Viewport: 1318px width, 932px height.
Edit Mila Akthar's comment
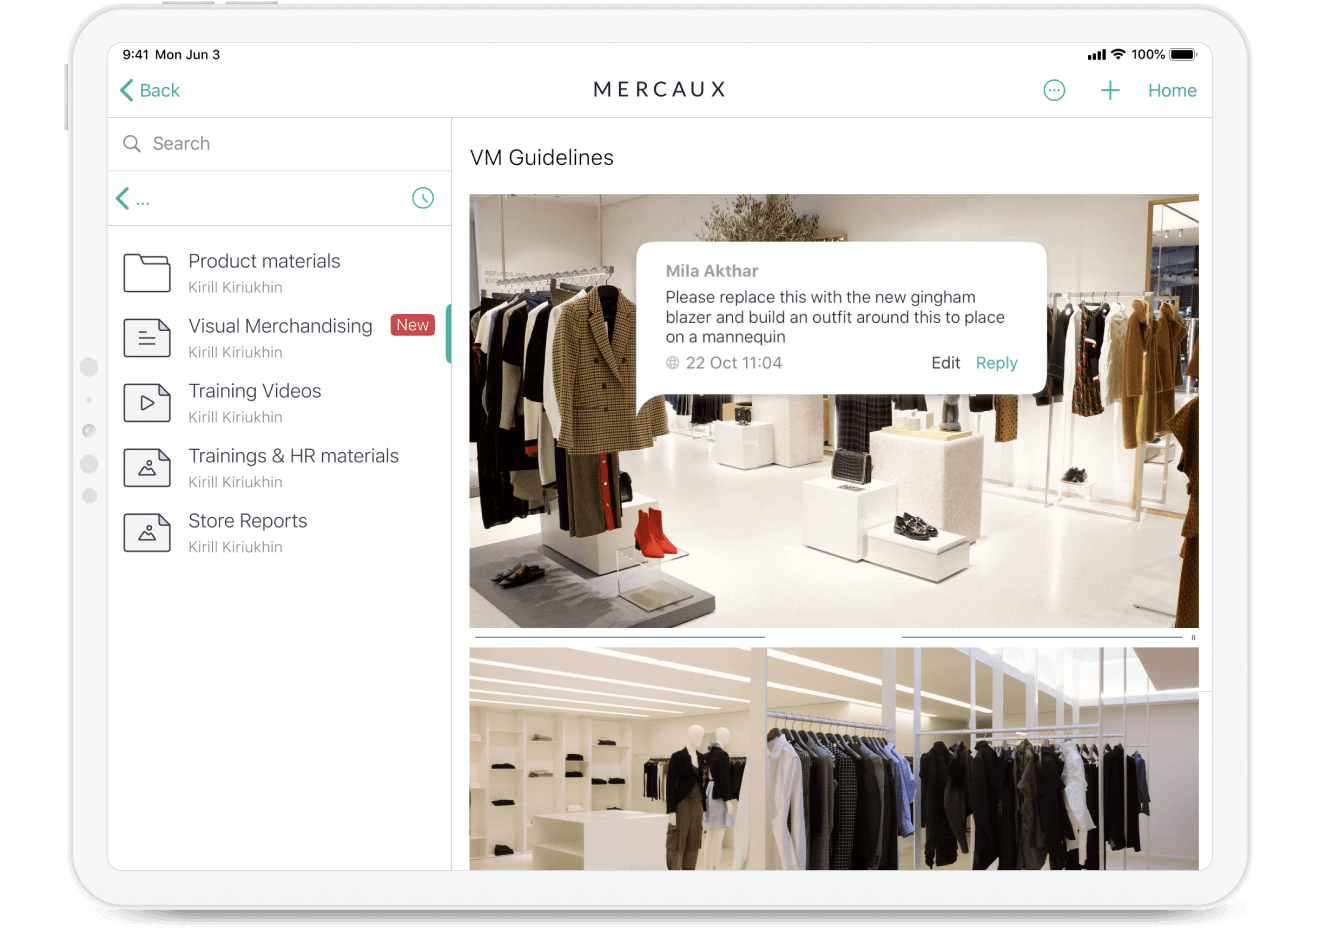tap(945, 363)
